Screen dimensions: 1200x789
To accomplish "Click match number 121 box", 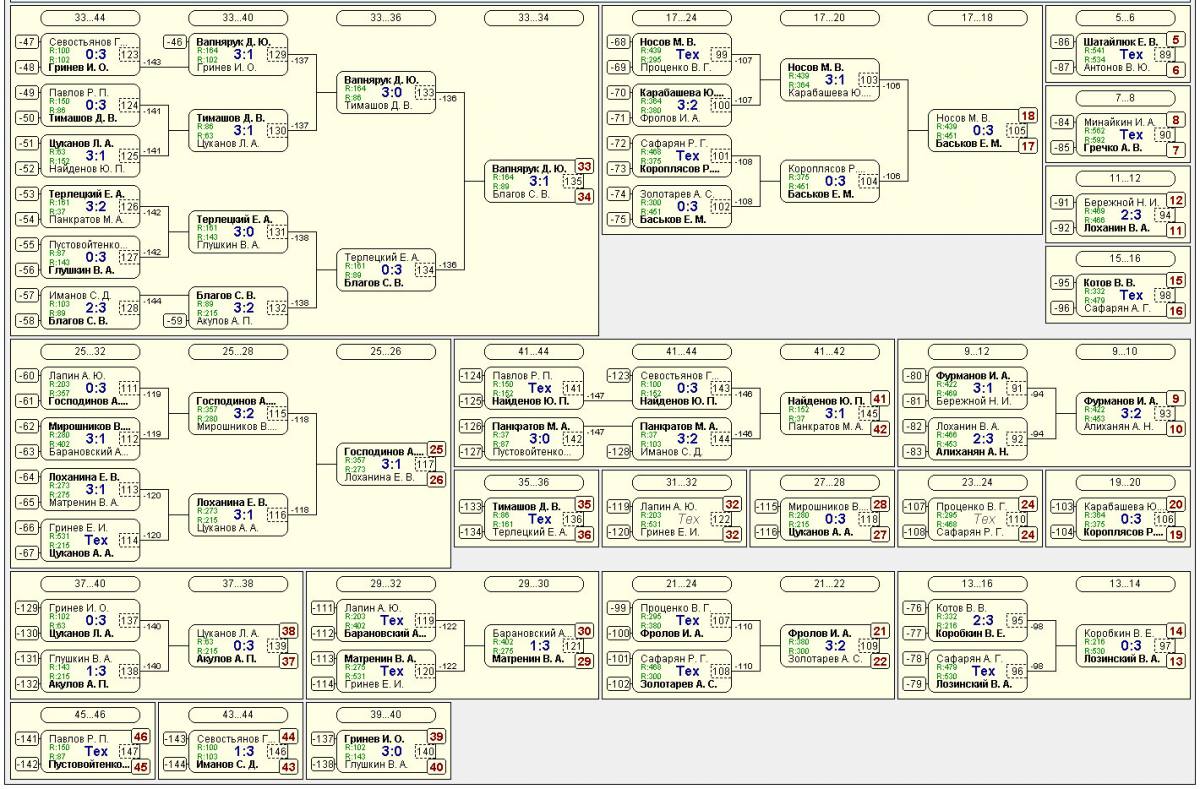I will 573,646.
